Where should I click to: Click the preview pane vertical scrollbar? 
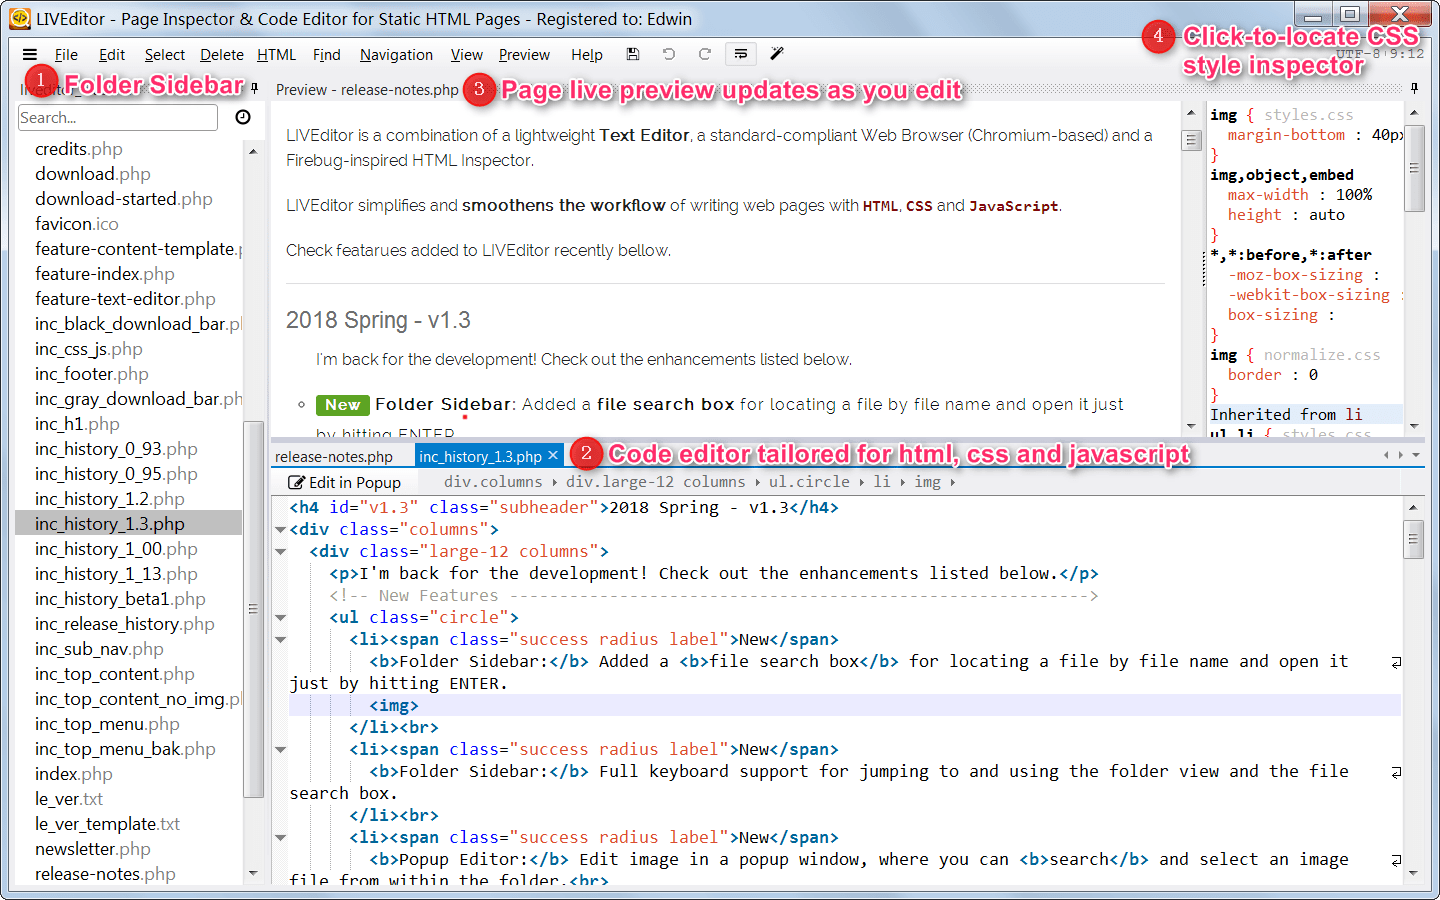coord(1191,140)
